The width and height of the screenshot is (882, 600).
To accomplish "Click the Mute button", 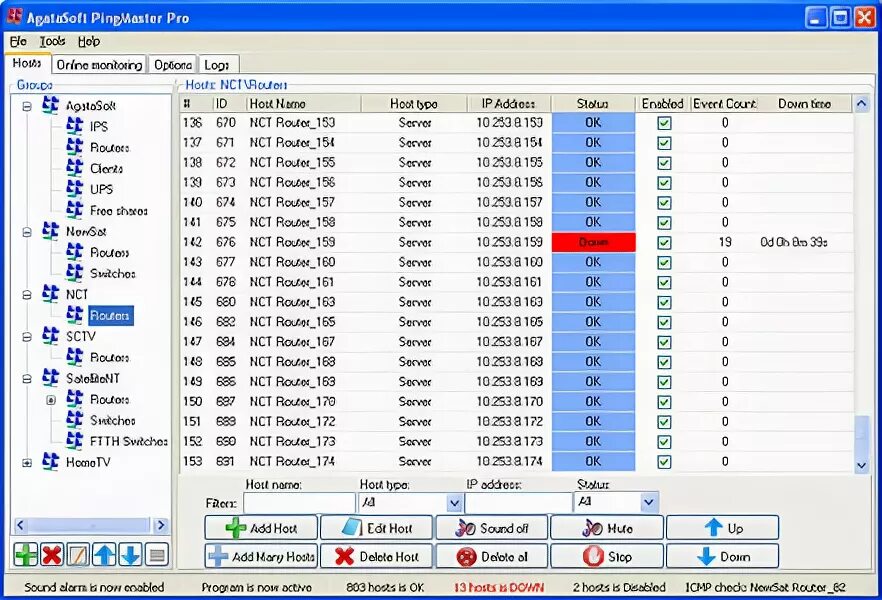I will (x=607, y=528).
